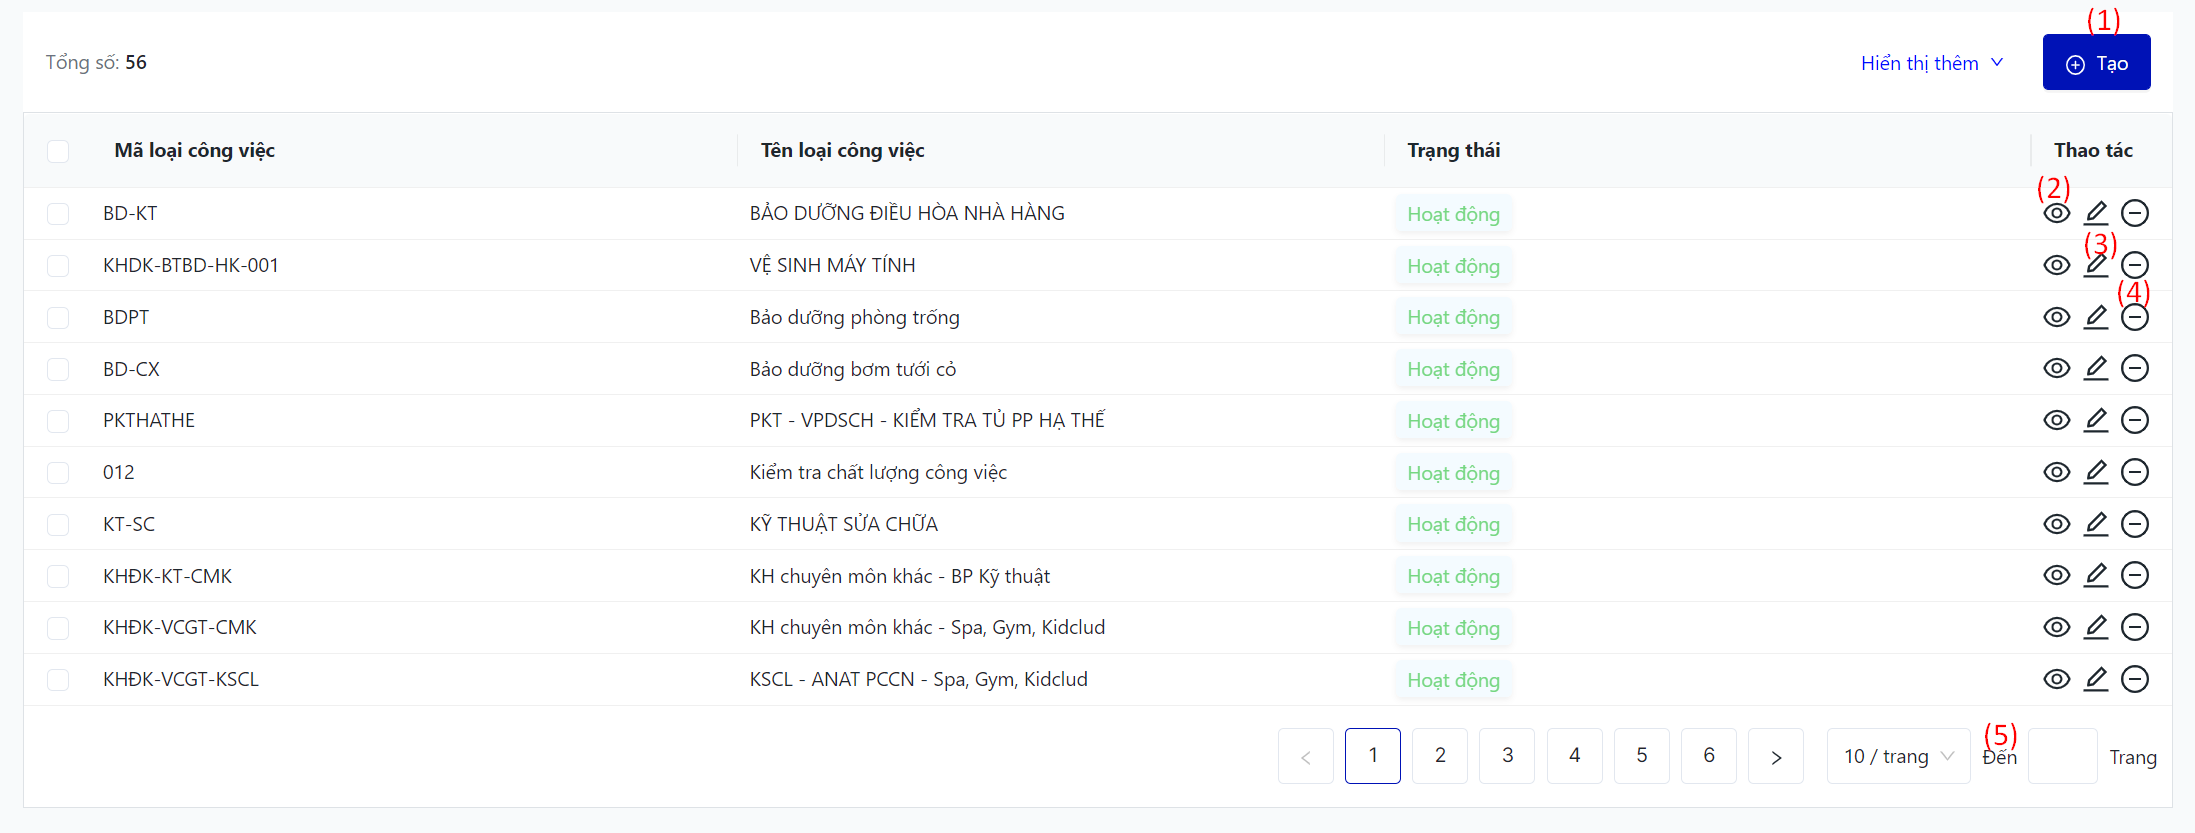Viewport: 2195px width, 833px height.
Task: Tick the select-all header checkbox
Action: [58, 151]
